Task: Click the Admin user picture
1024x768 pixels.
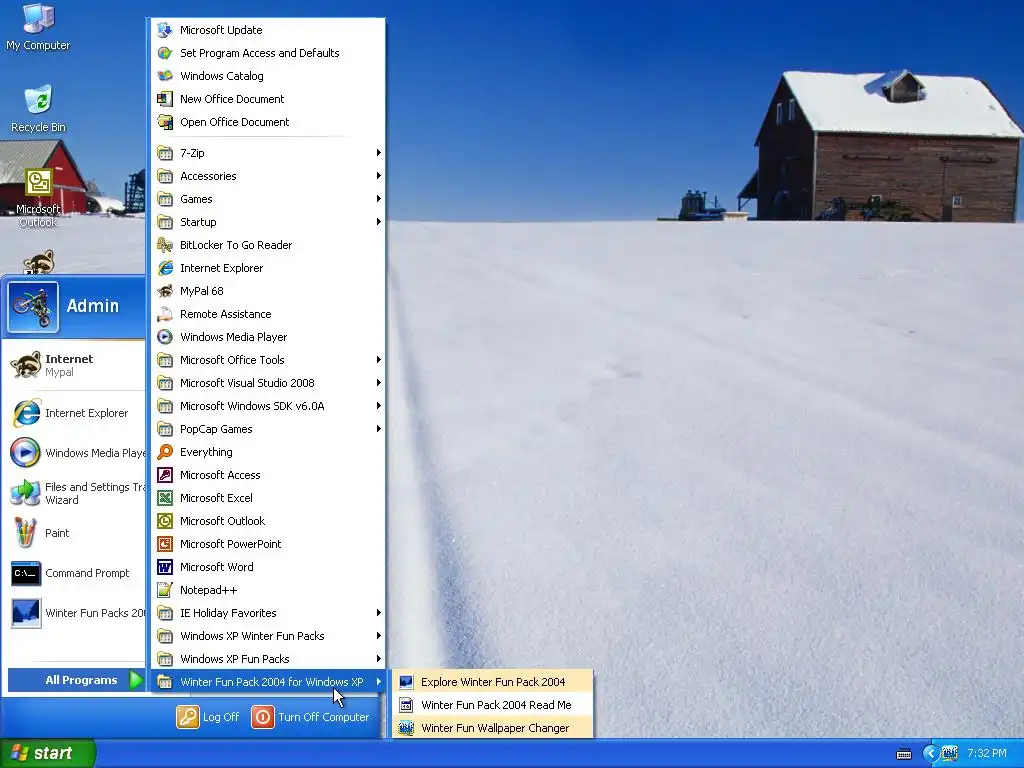Action: tap(33, 307)
